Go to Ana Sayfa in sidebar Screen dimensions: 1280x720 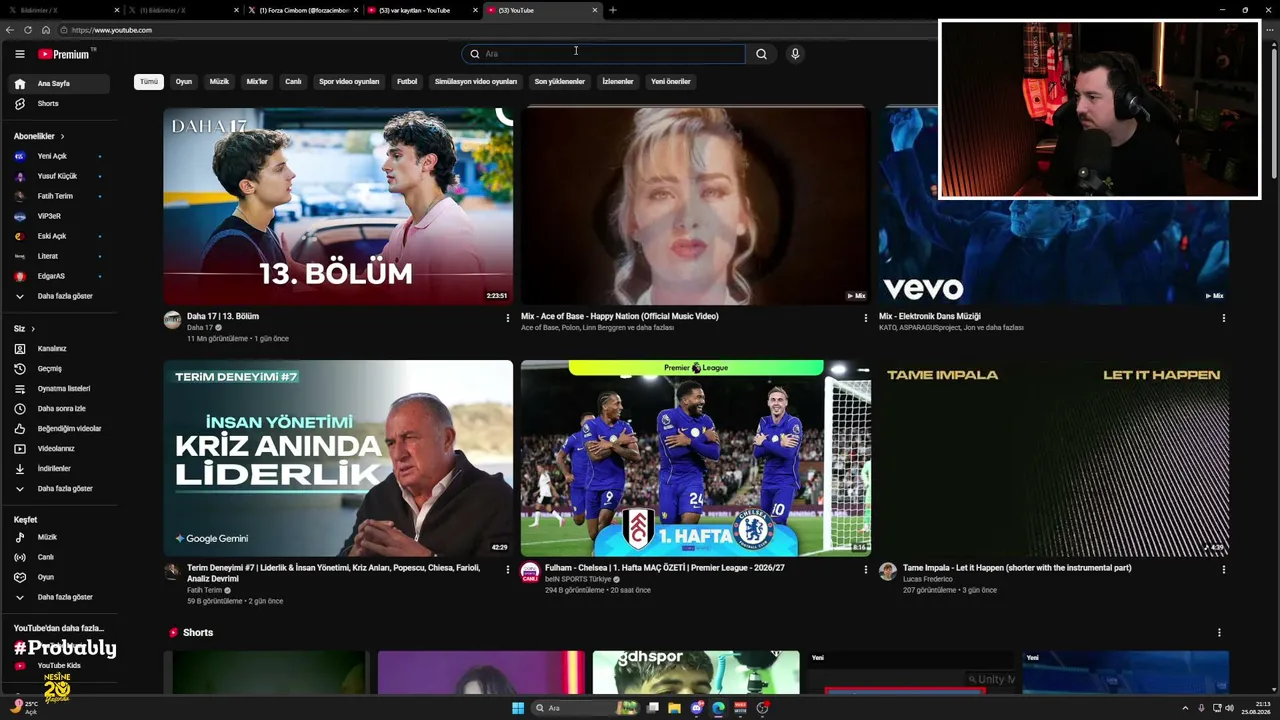(61, 84)
